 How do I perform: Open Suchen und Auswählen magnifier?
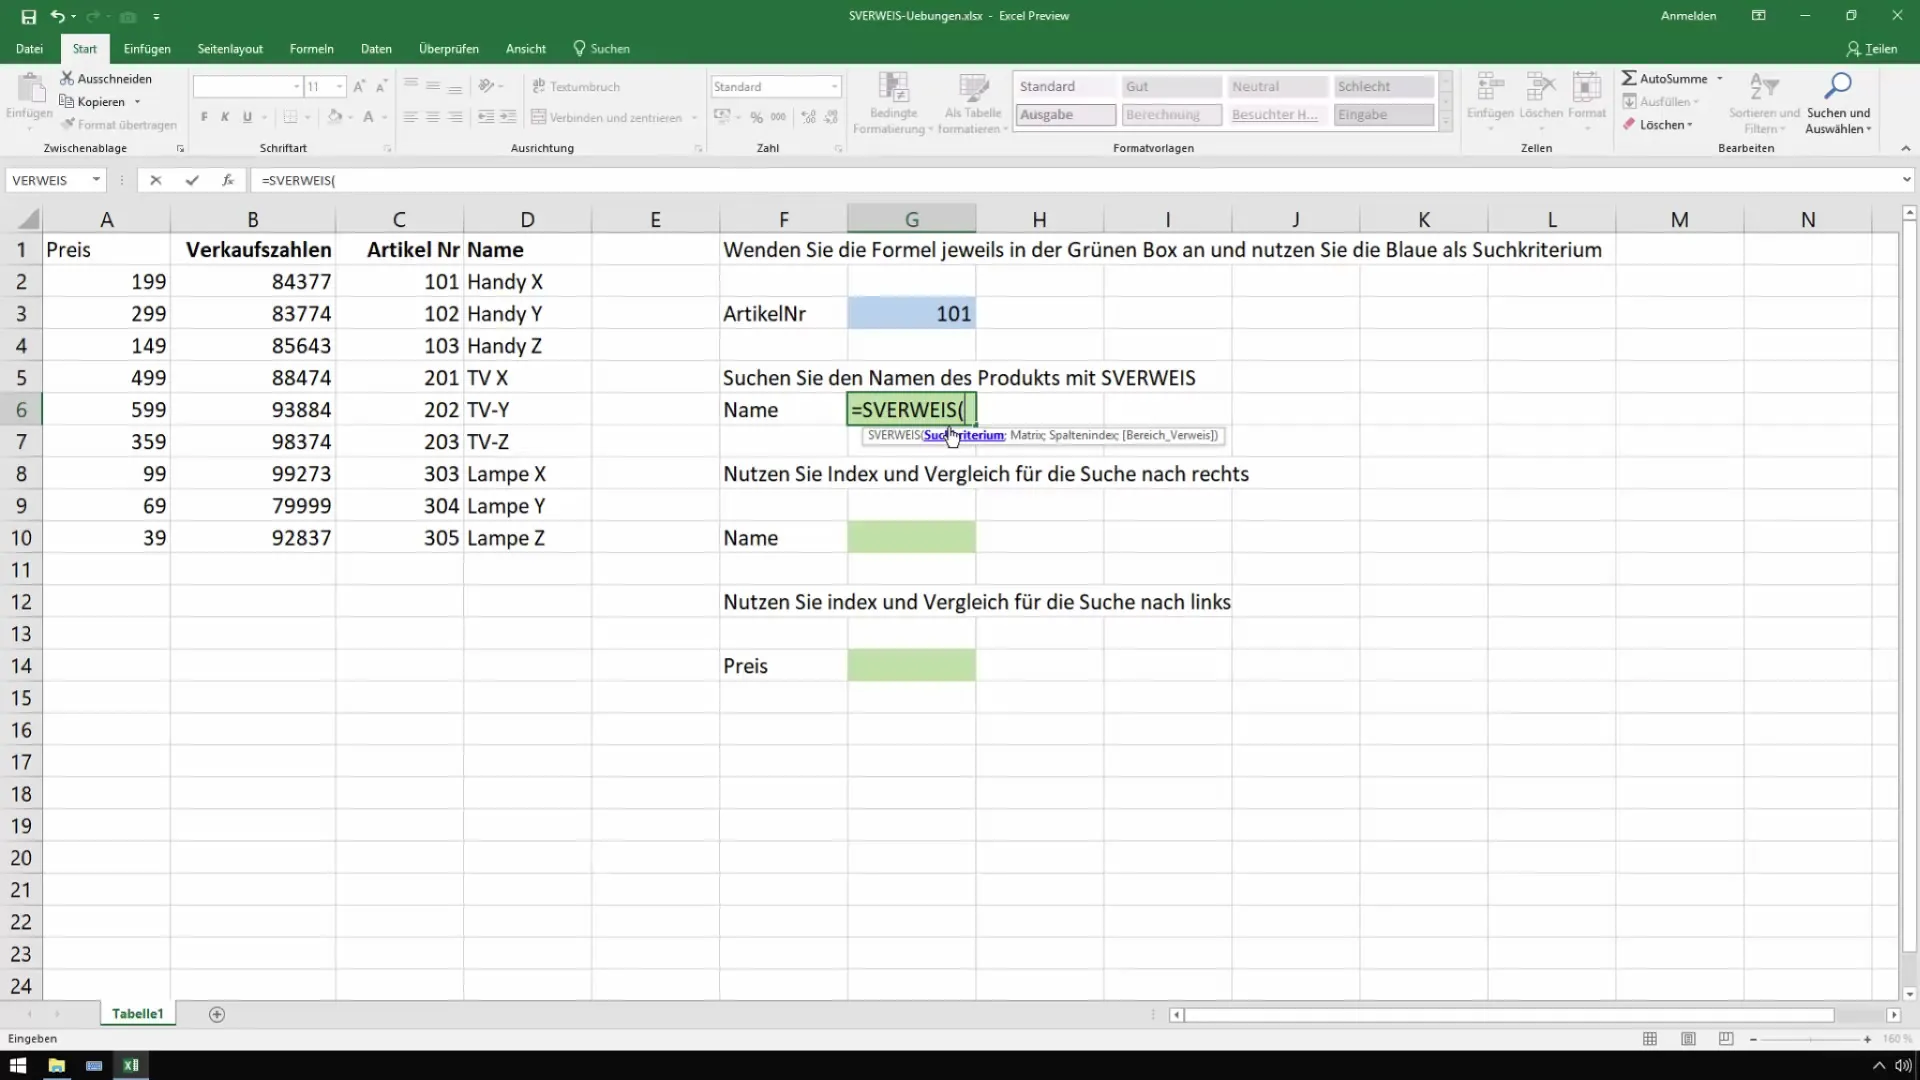pos(1838,103)
